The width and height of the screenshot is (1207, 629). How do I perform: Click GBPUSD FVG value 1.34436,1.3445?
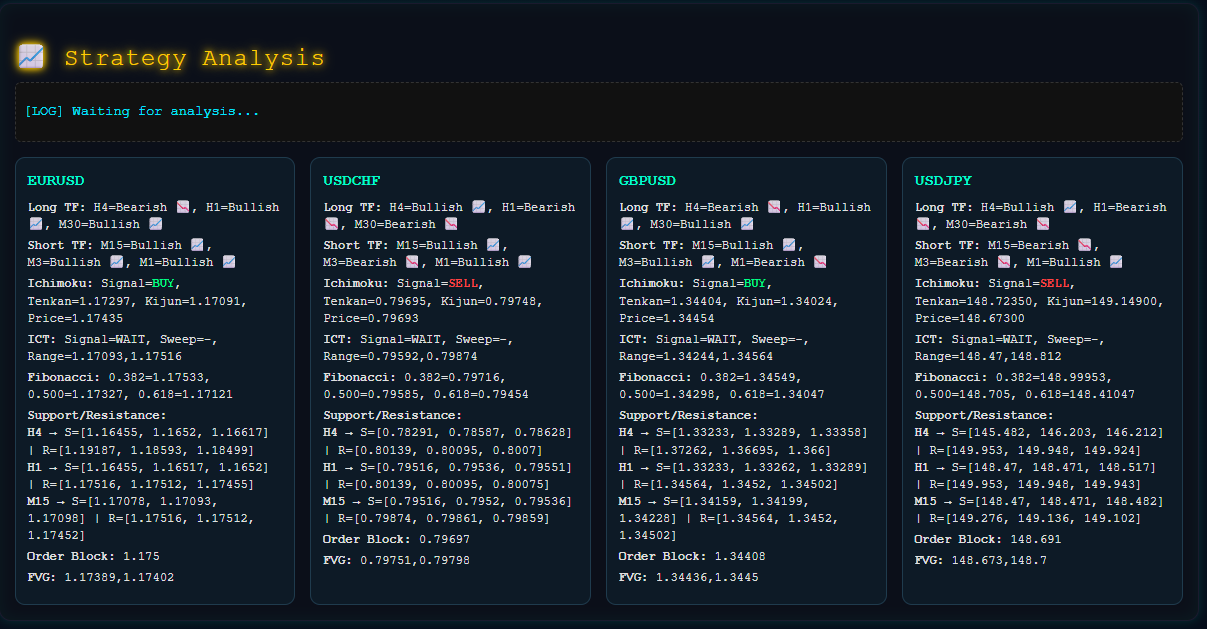(707, 577)
